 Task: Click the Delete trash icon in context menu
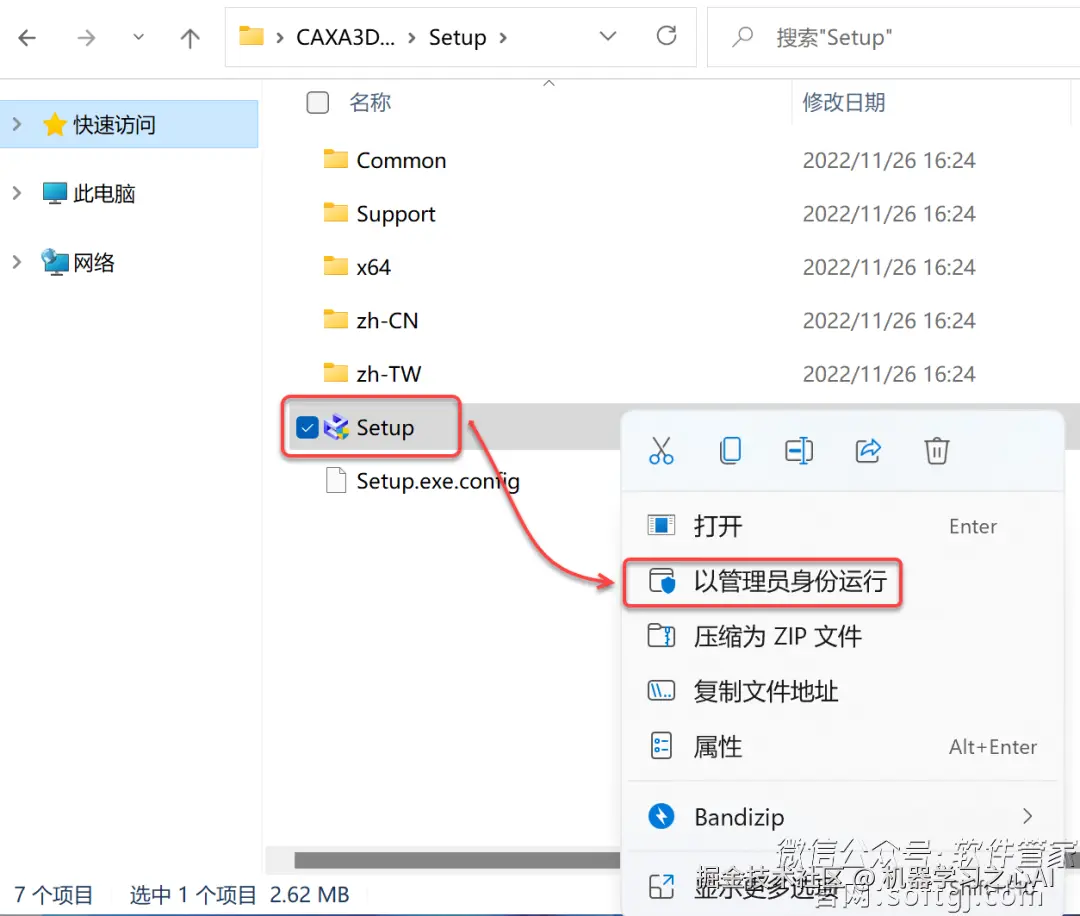(x=937, y=451)
